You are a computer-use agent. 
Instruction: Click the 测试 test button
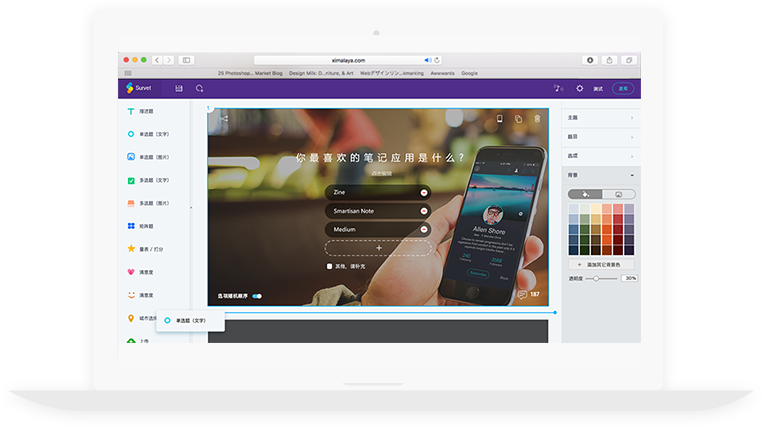tap(598, 89)
